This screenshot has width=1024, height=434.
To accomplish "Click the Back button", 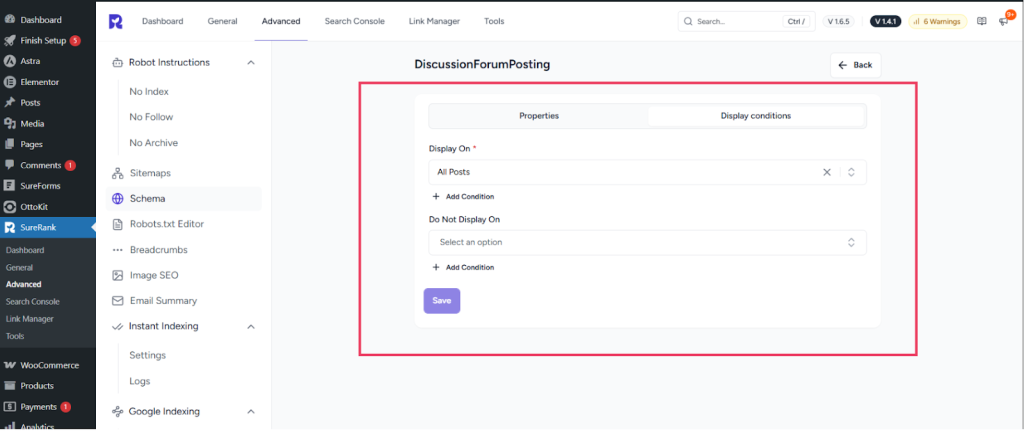I will tap(856, 65).
